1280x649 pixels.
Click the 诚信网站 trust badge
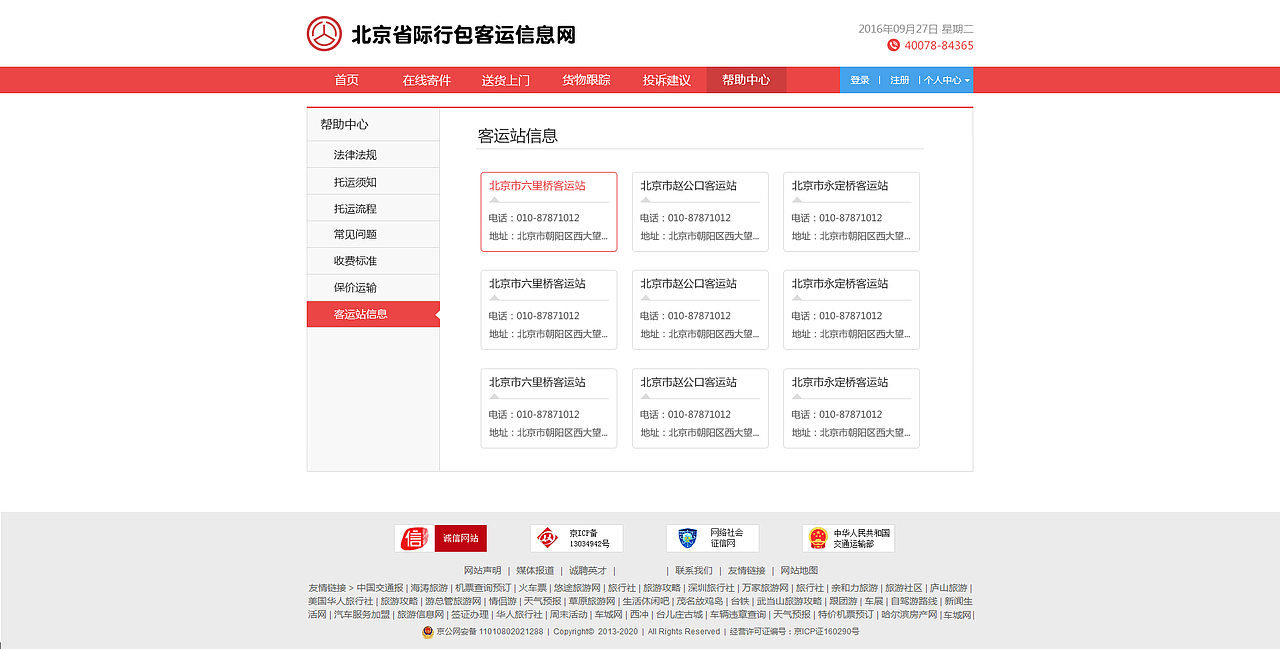(460, 537)
